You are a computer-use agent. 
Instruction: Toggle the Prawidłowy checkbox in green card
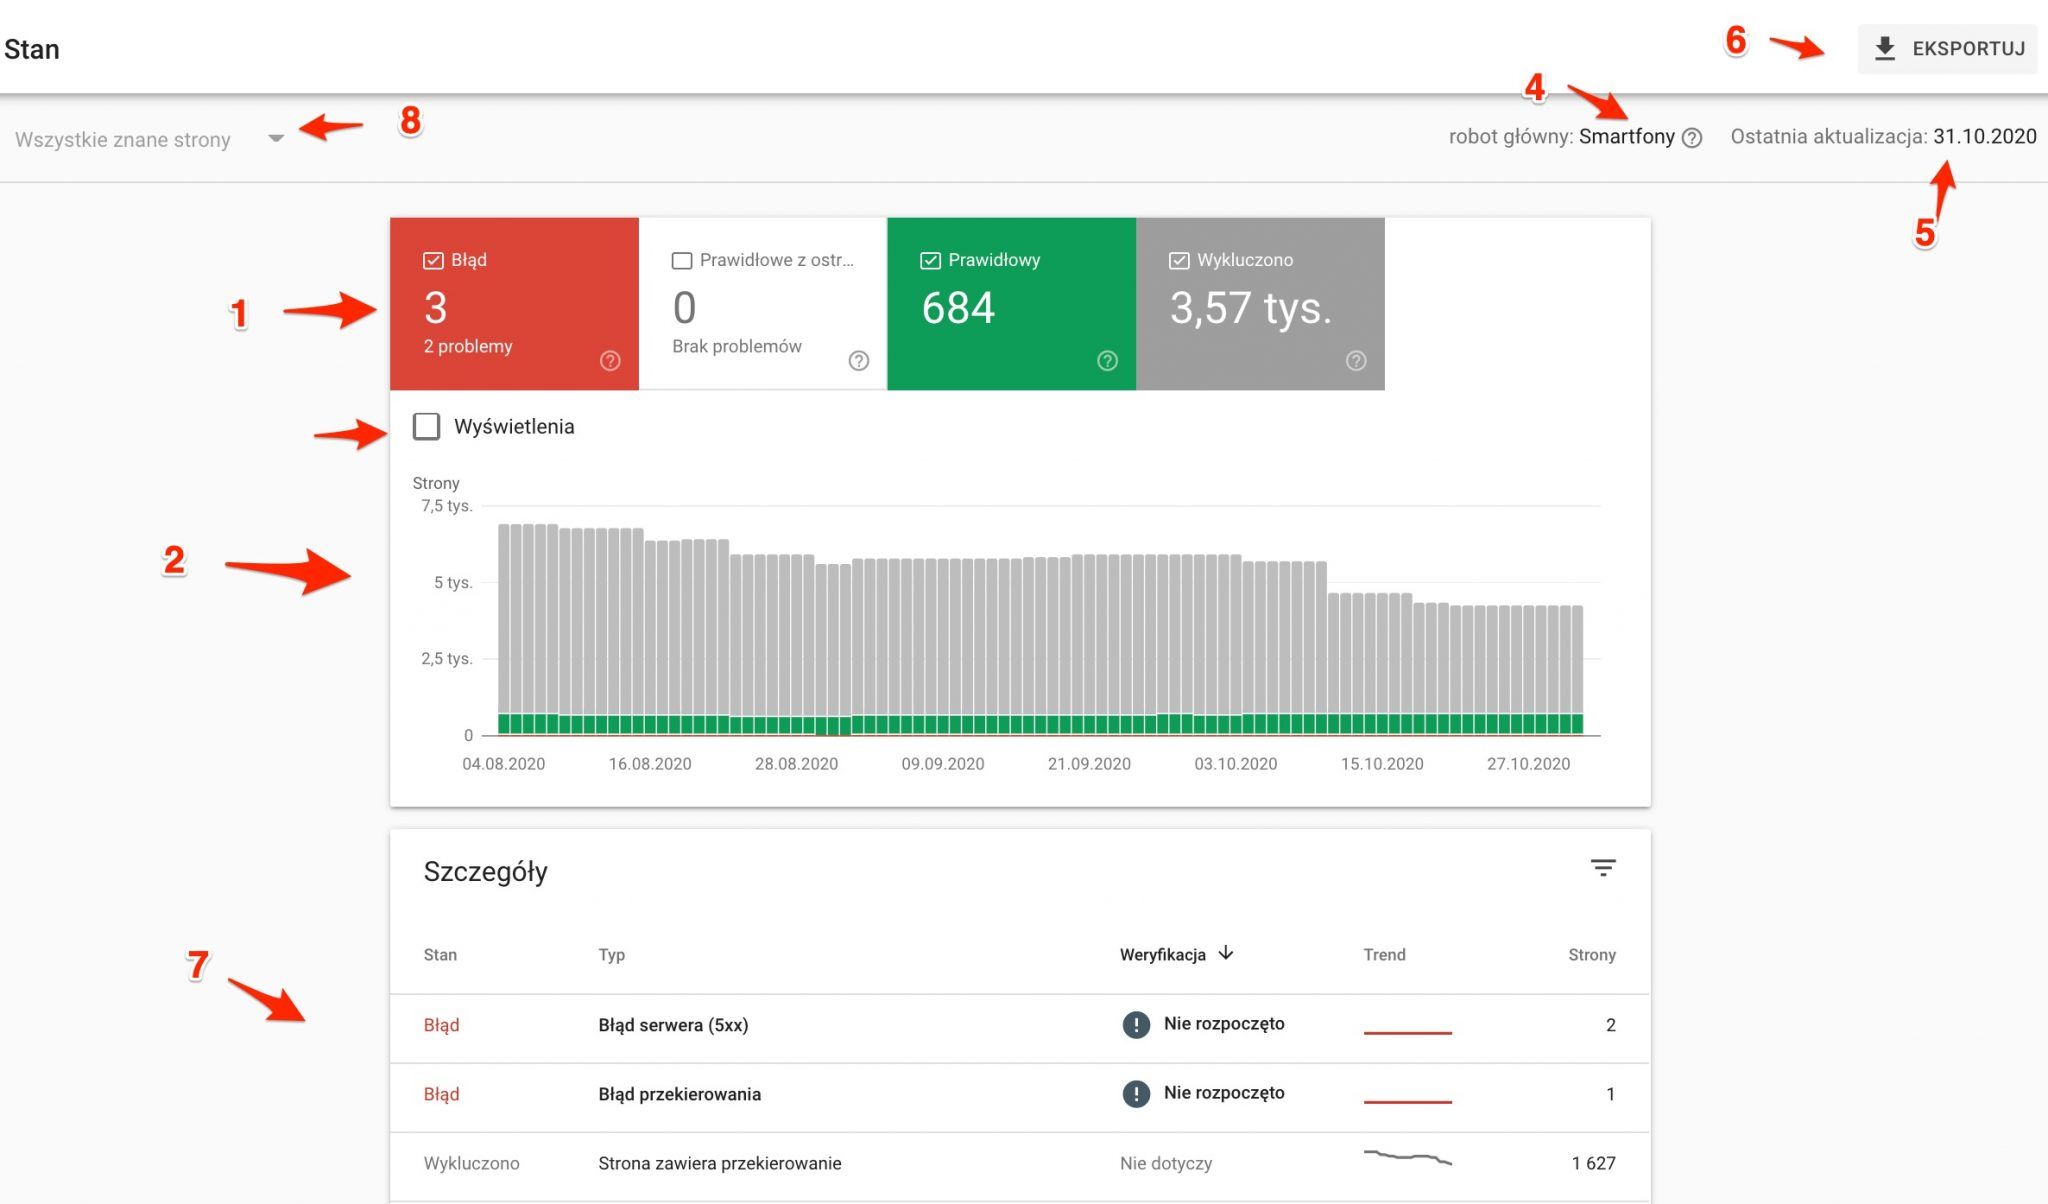click(930, 260)
